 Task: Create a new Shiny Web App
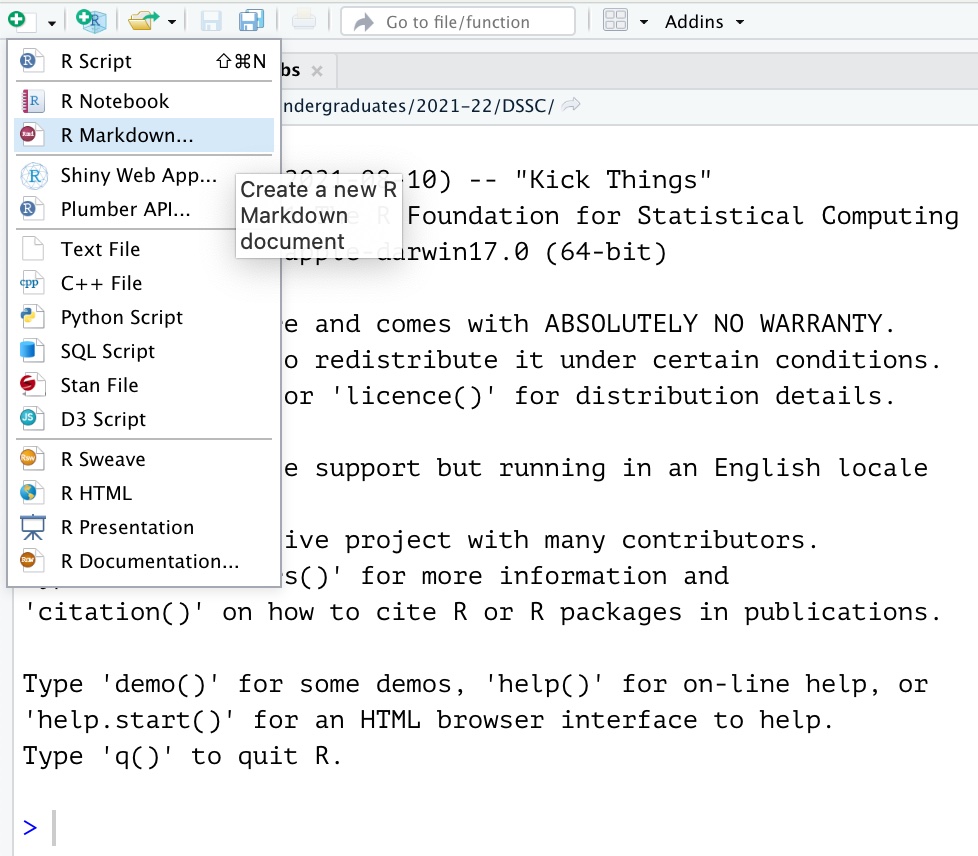(x=138, y=175)
